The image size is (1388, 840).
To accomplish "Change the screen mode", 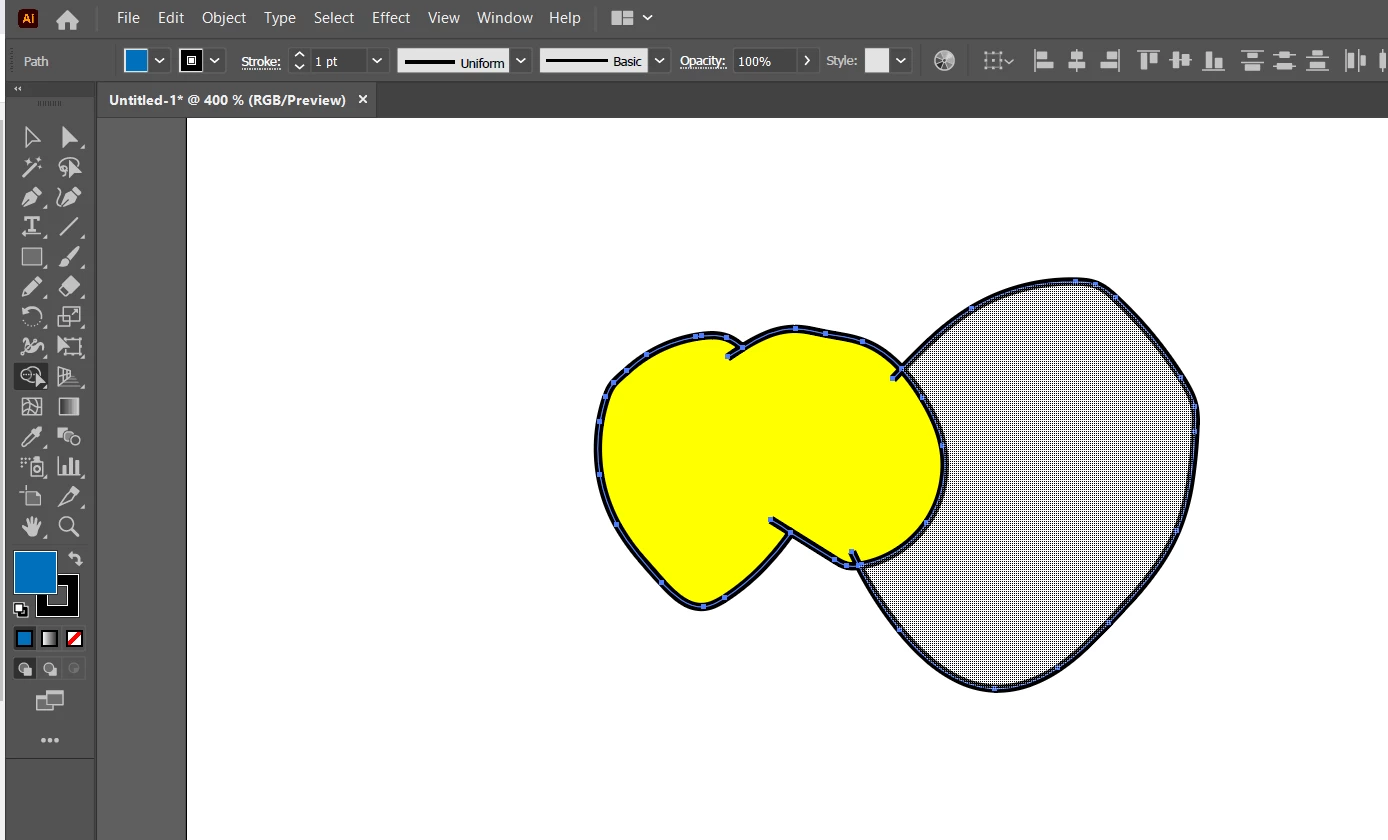I will (50, 701).
